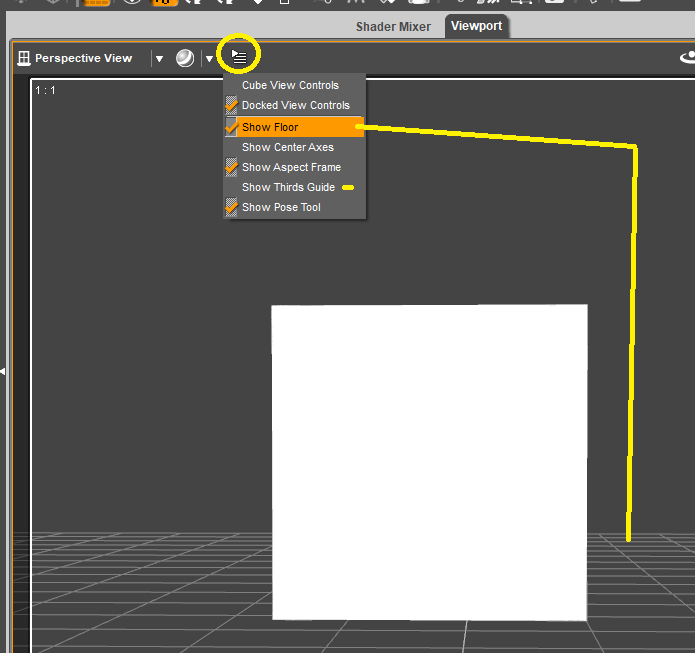This screenshot has width=695, height=653.
Task: Uncheck the Show Pose Tool option
Action: [295, 207]
